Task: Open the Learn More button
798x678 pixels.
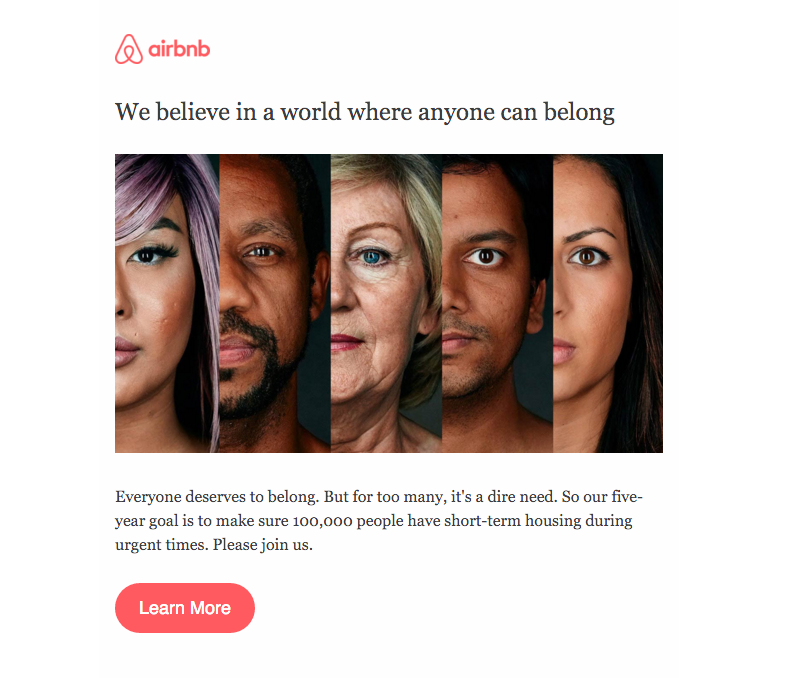Action: (x=185, y=608)
